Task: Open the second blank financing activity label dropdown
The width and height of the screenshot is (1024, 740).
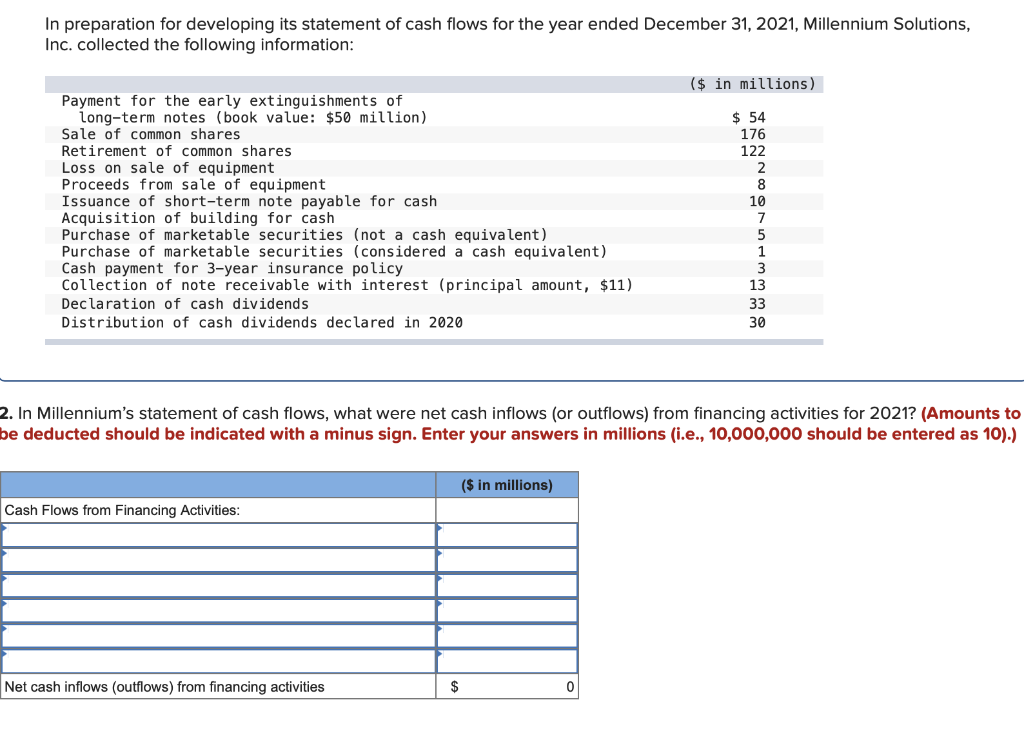Action: (x=218, y=560)
